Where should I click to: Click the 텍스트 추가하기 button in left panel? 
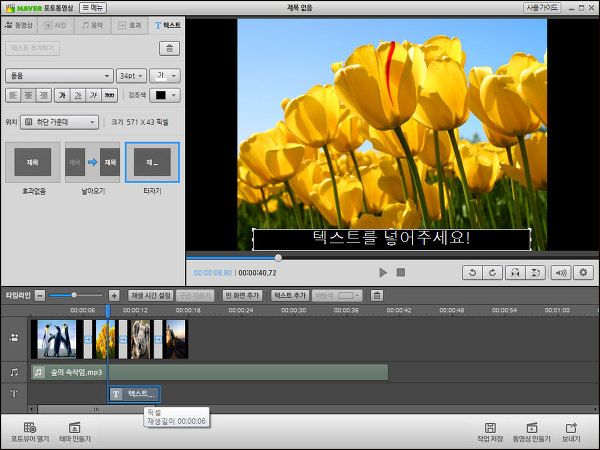coord(33,48)
